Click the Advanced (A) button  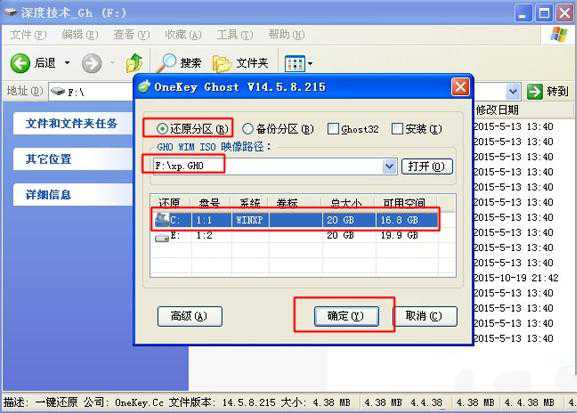190,316
